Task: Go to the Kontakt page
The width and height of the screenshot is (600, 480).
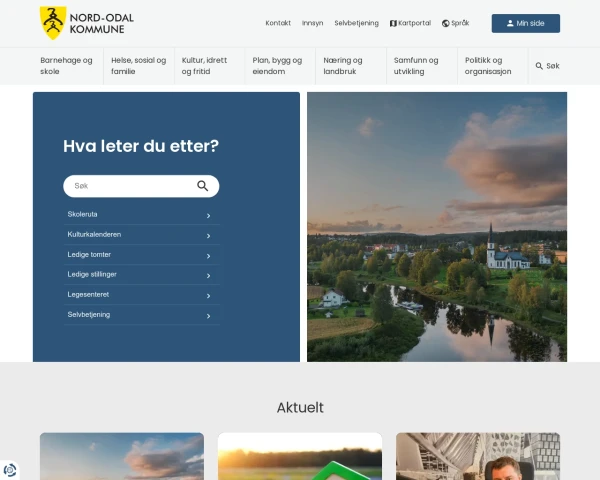Action: (278, 23)
